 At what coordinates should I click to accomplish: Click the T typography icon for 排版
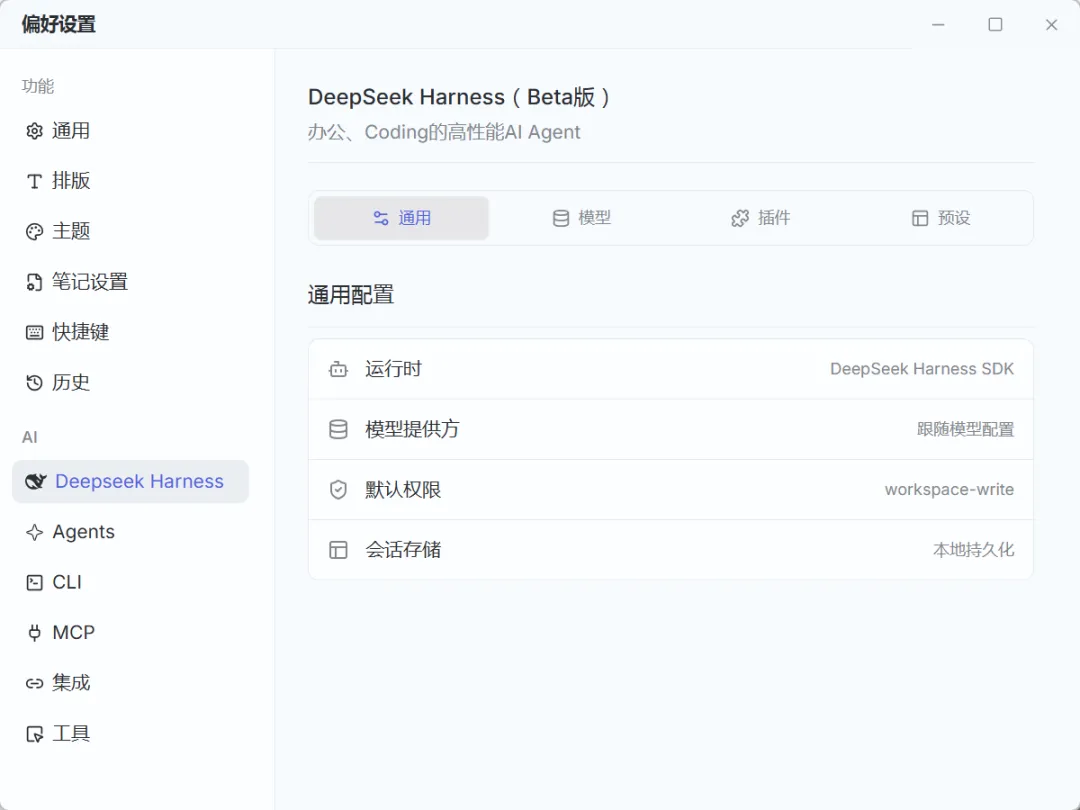pos(34,181)
